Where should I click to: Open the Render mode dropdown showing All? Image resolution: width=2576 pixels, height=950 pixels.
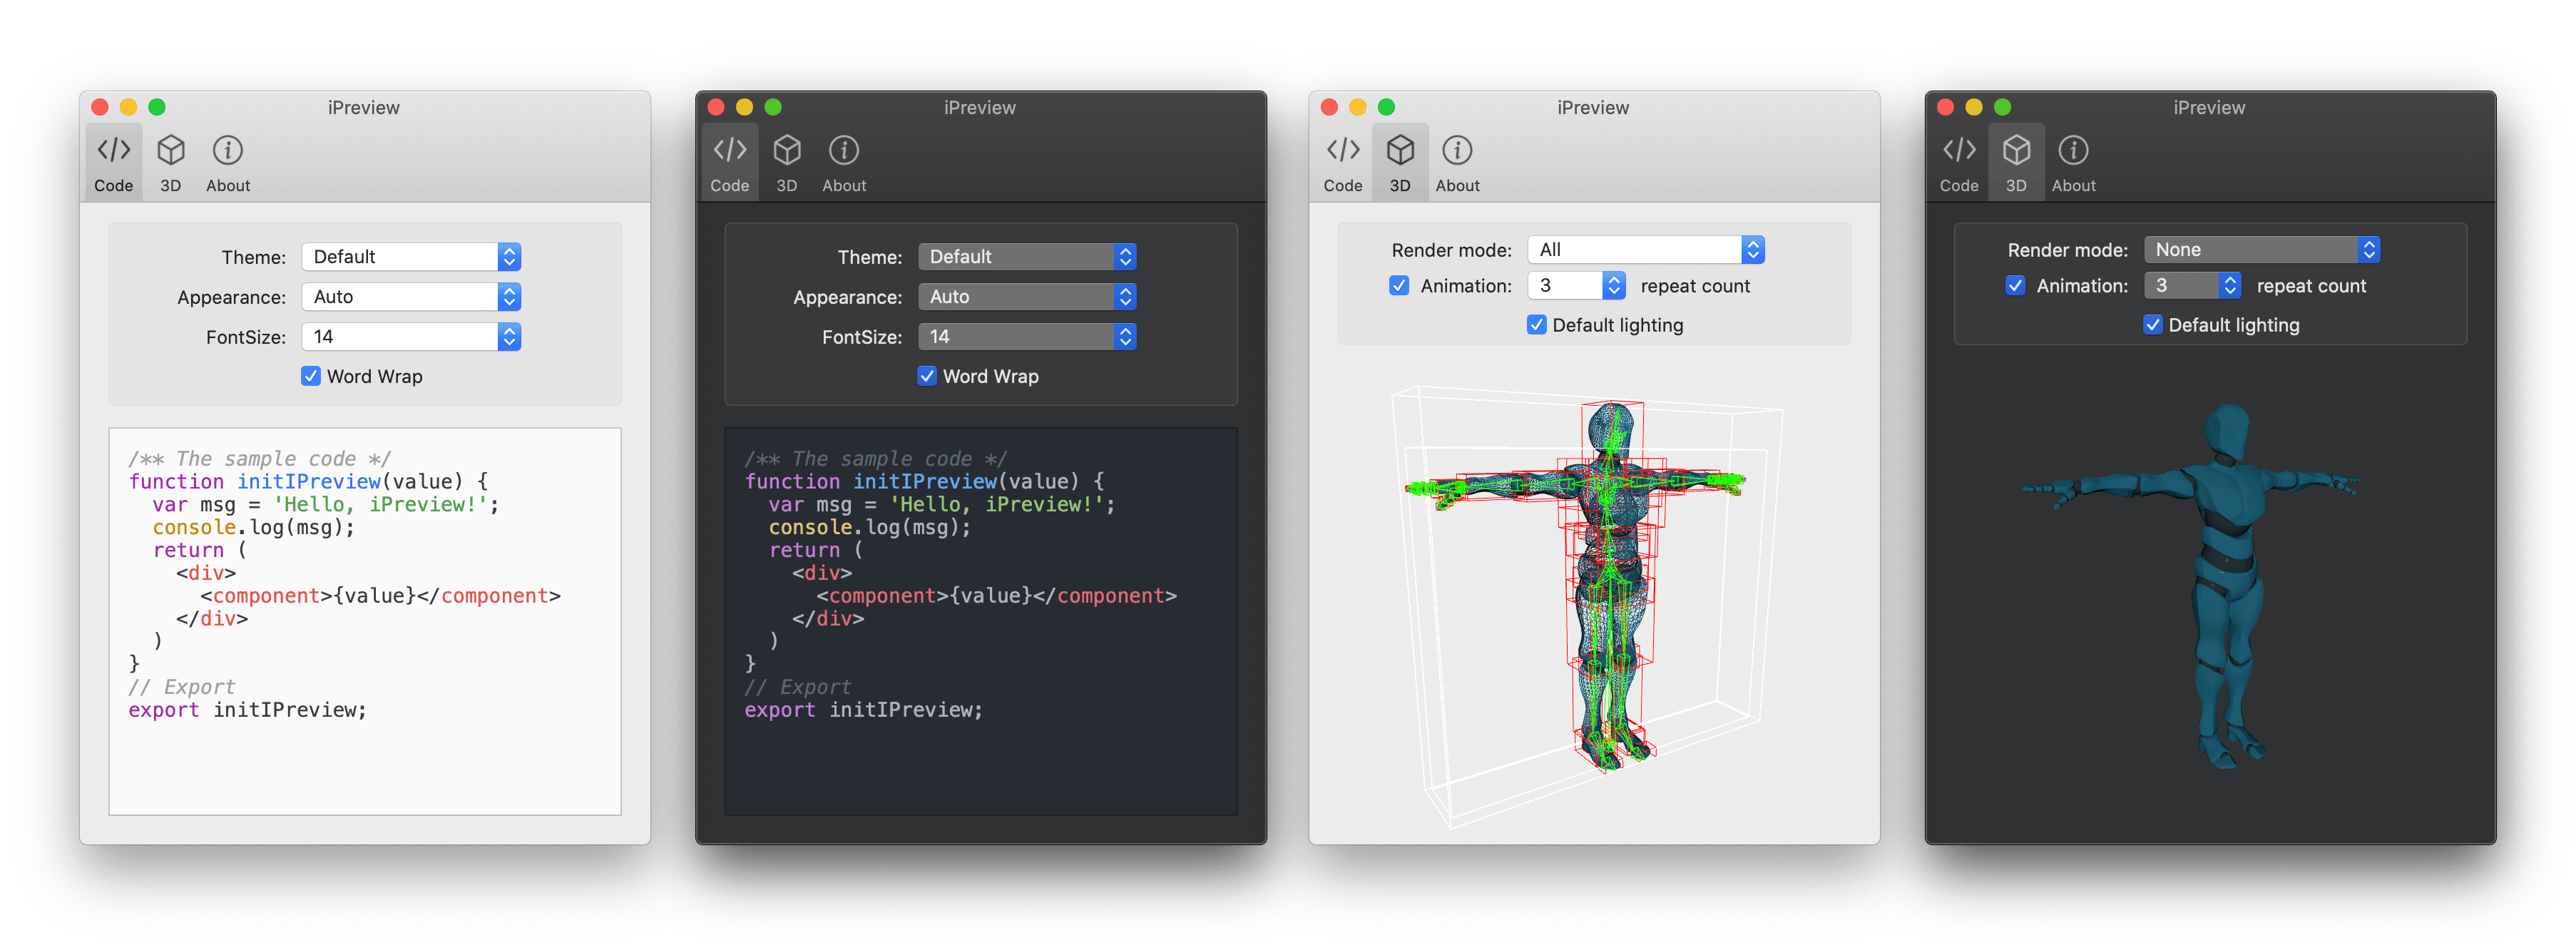(x=1645, y=250)
